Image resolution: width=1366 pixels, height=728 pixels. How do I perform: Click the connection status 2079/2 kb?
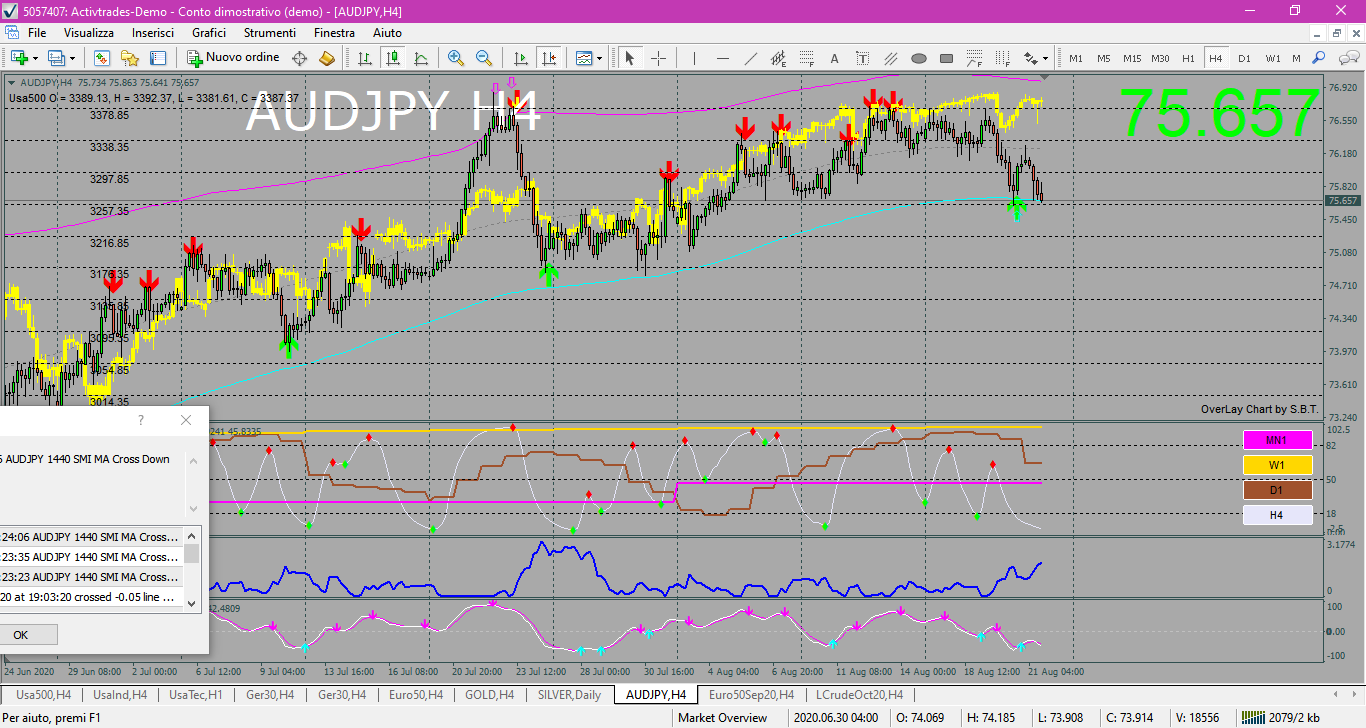[x=1281, y=718]
